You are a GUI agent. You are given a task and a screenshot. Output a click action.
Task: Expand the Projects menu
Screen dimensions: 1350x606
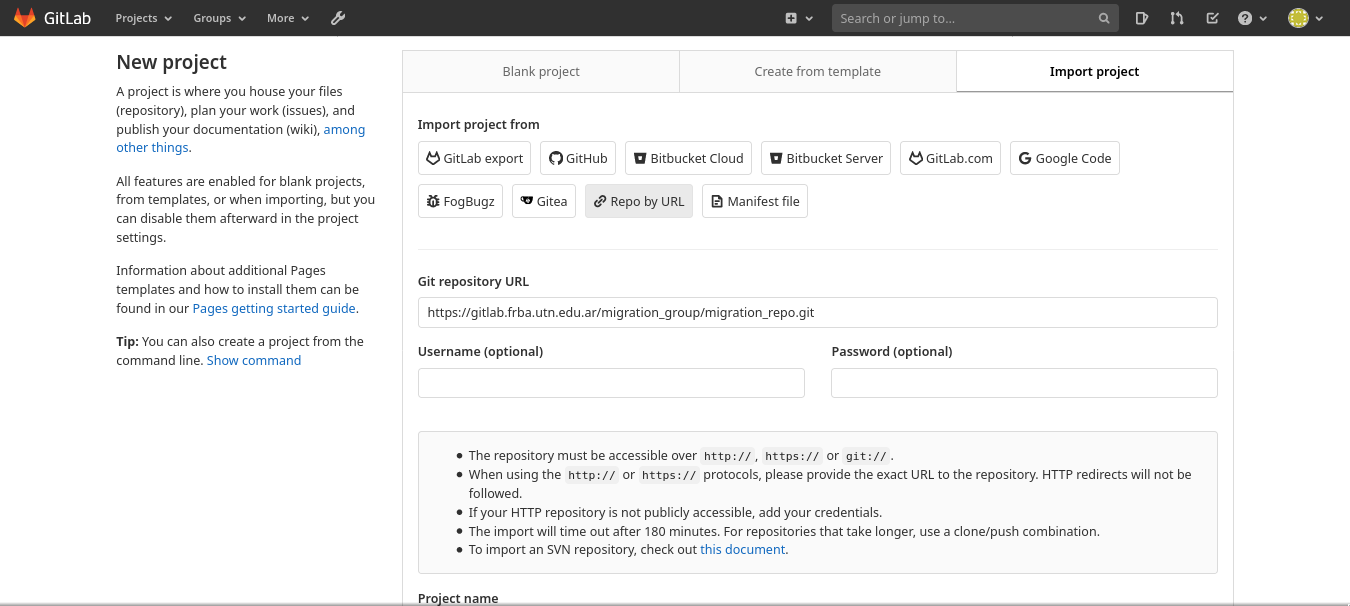tap(143, 18)
